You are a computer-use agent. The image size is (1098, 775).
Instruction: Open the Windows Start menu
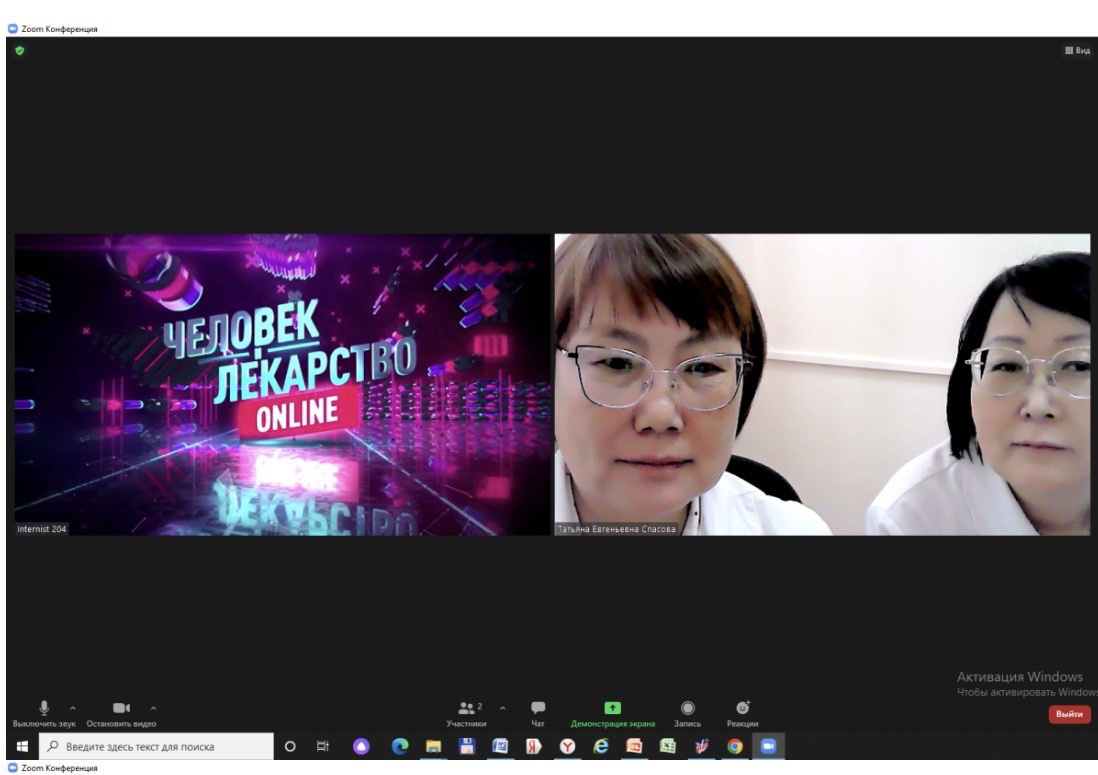point(21,746)
